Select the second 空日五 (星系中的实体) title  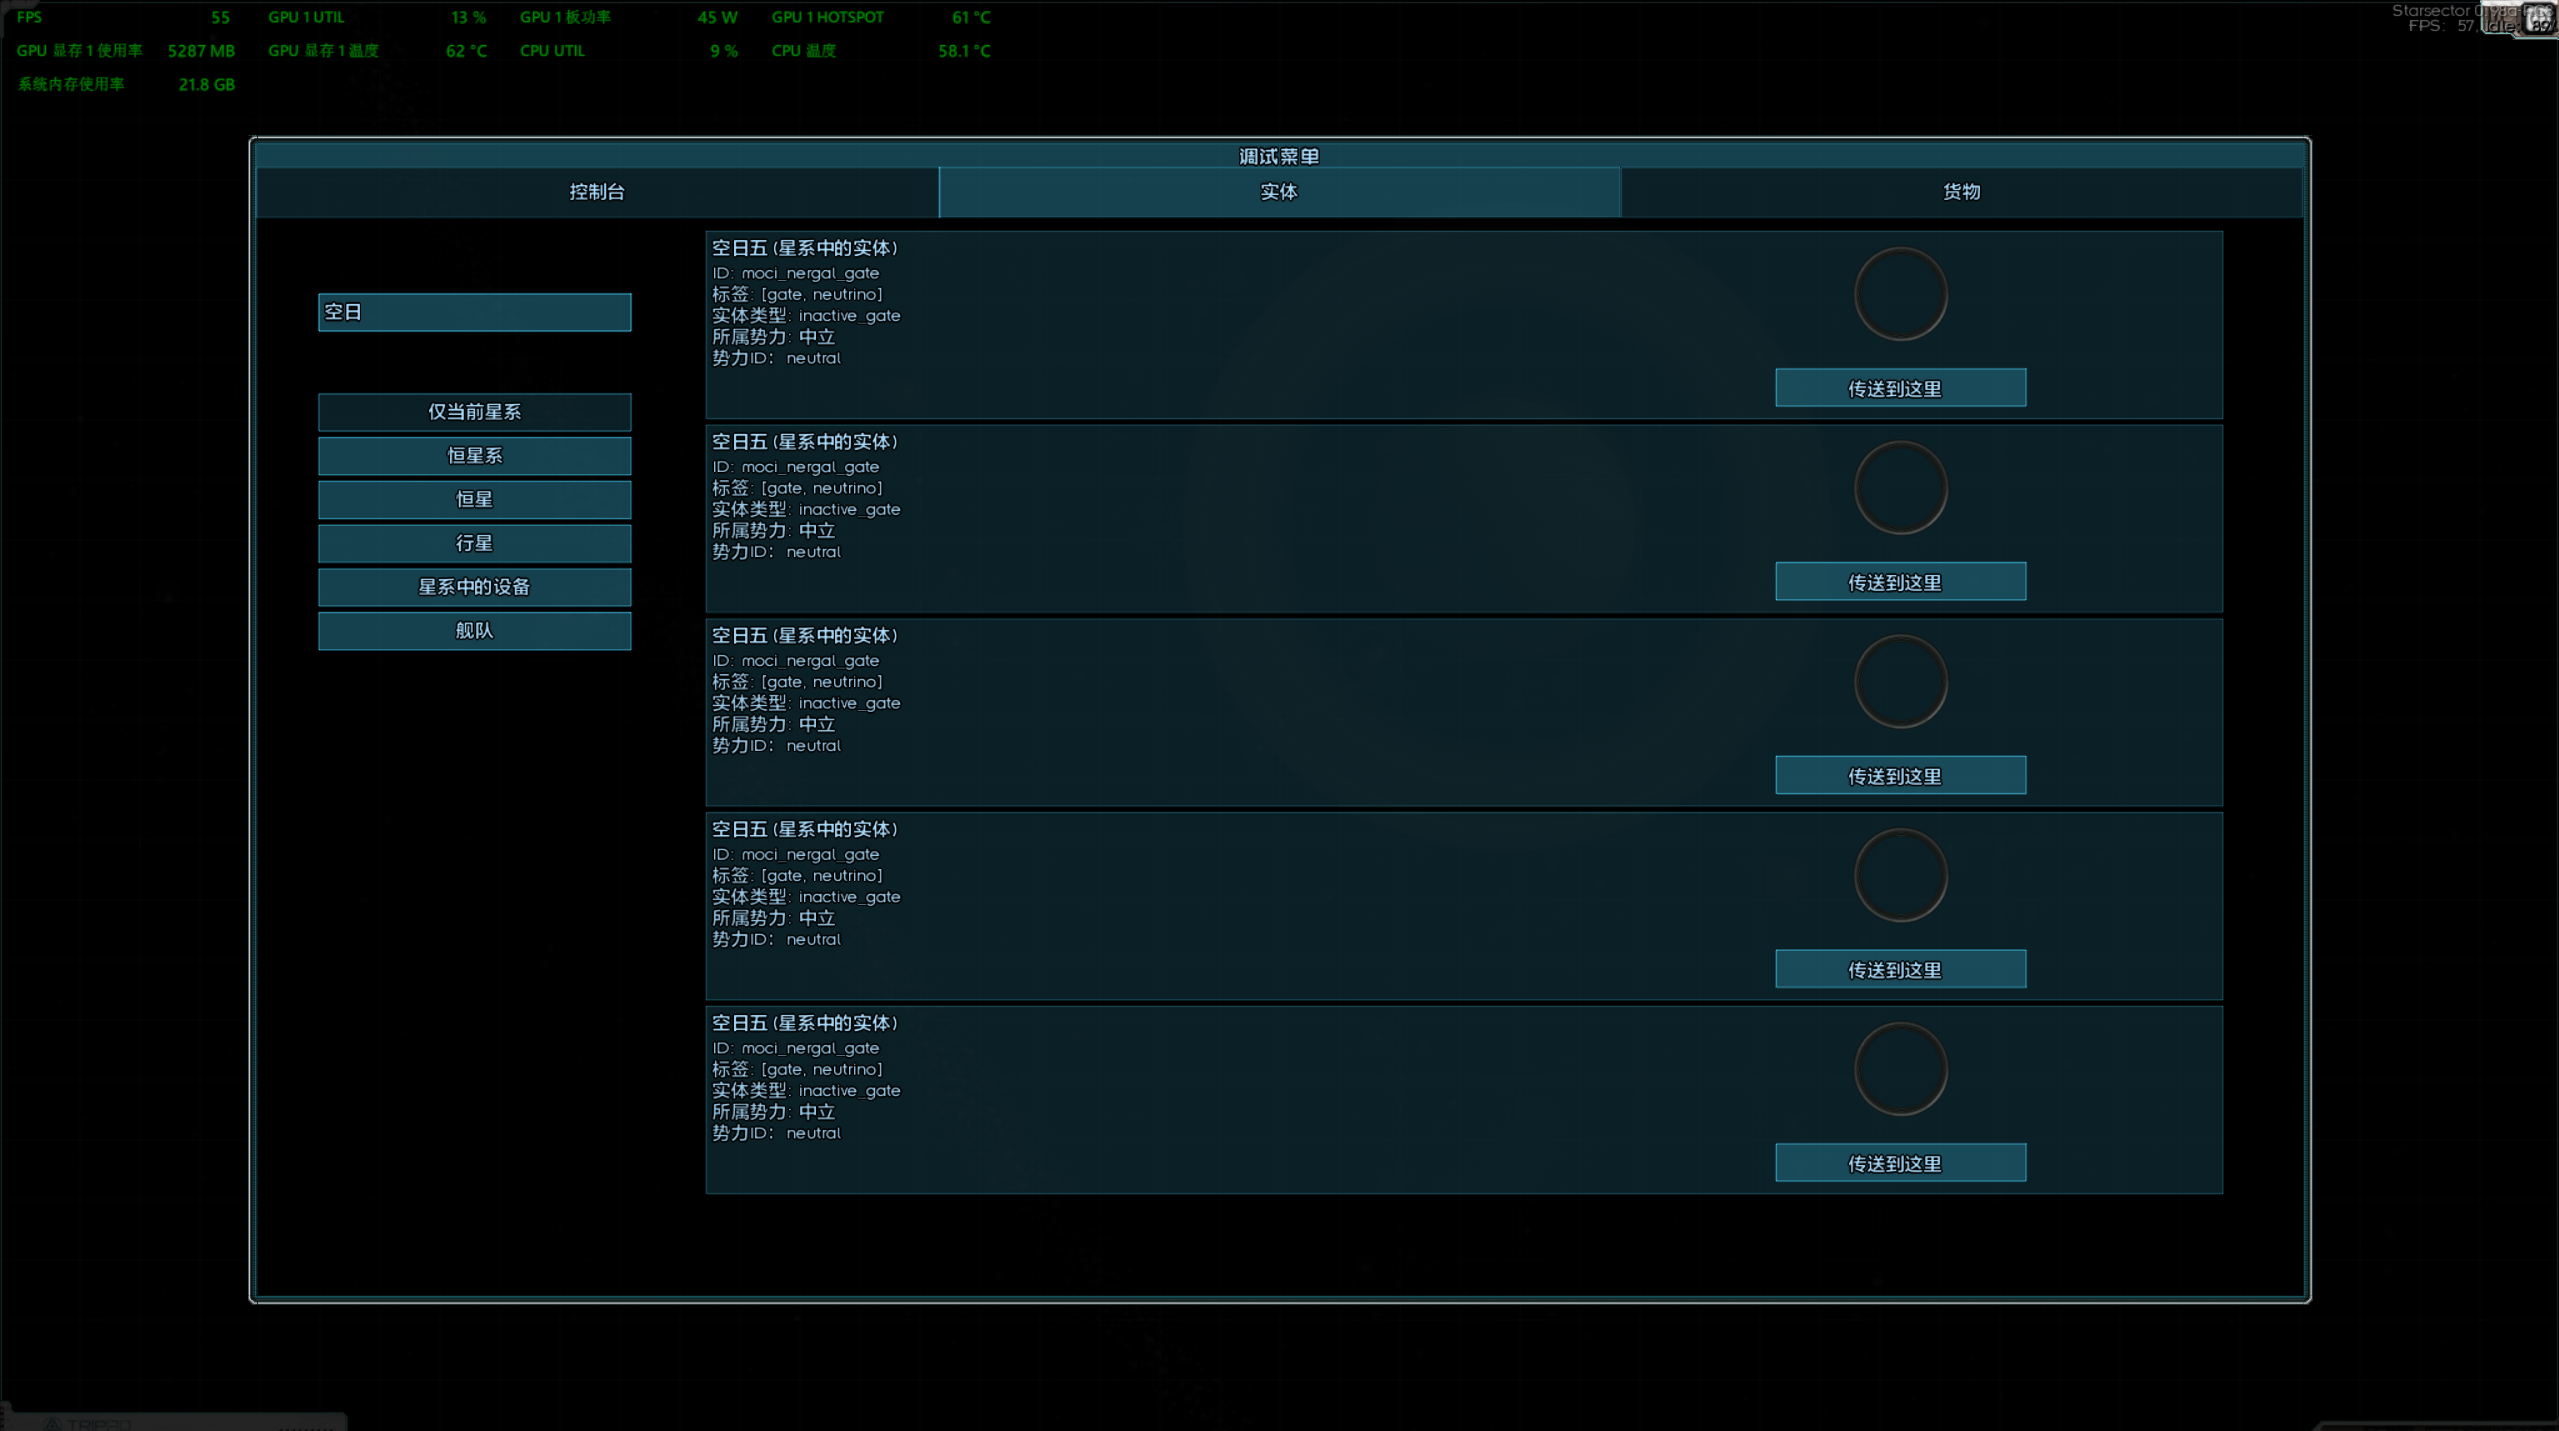[x=805, y=442]
